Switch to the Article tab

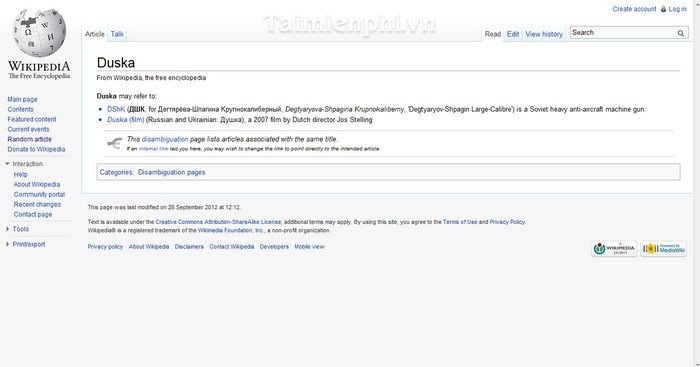[95, 34]
